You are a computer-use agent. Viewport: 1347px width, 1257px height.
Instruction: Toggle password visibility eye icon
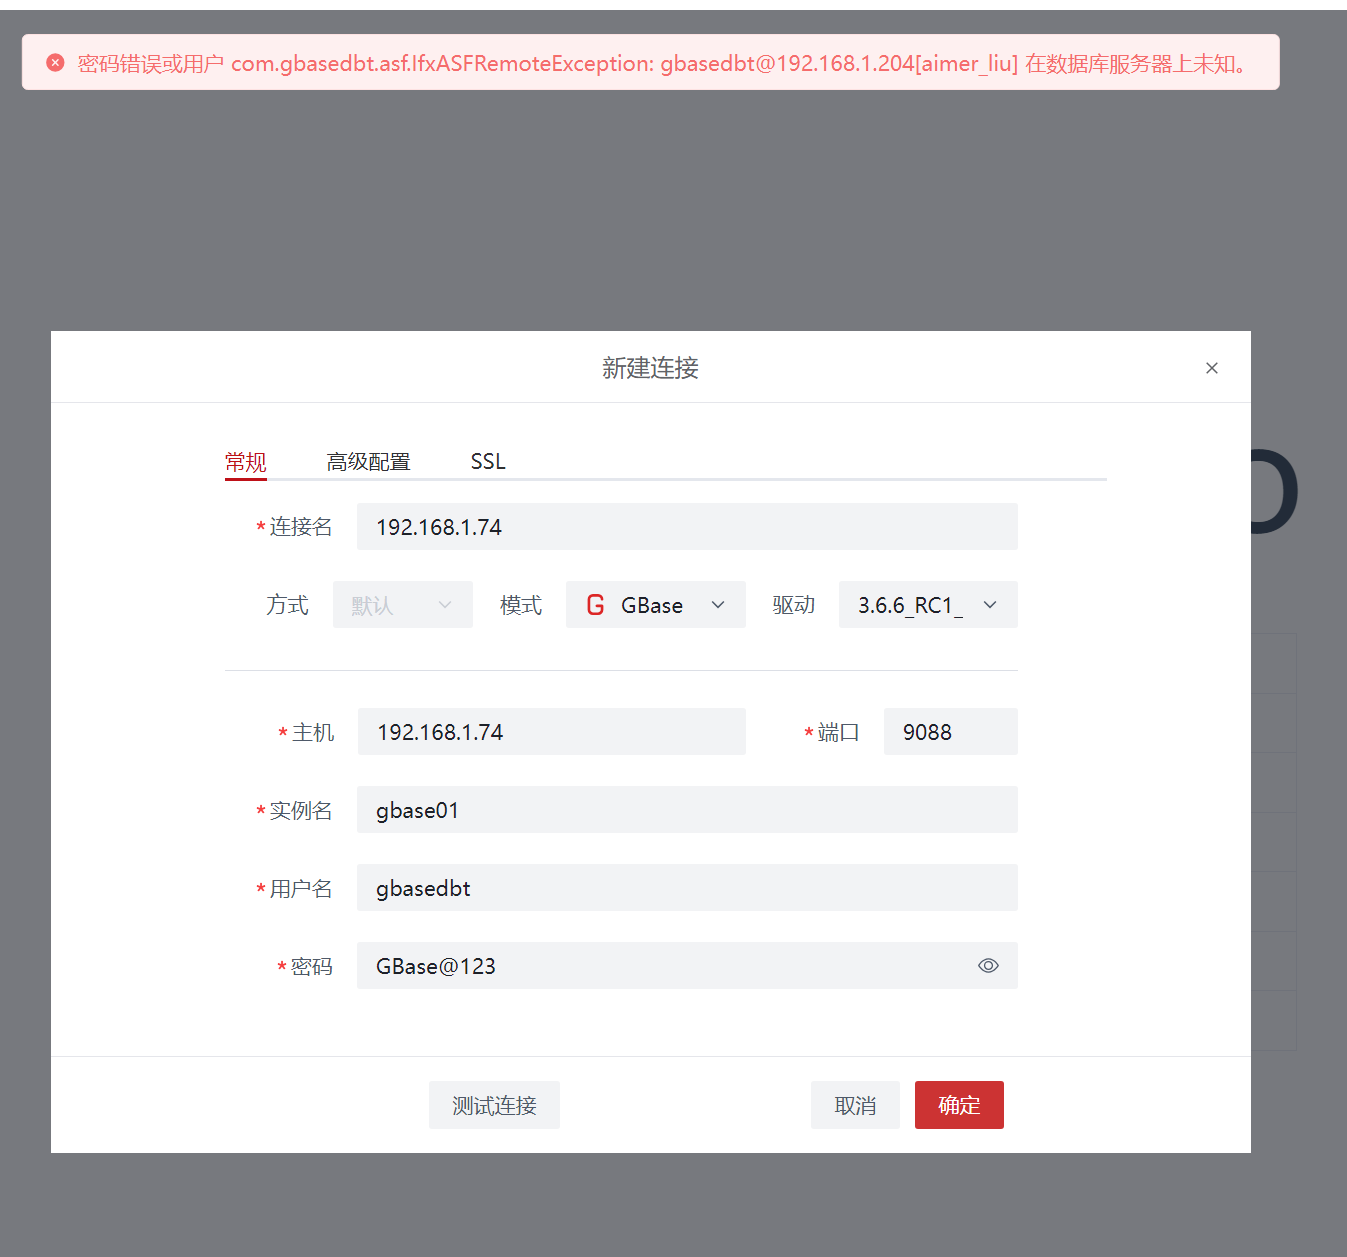[x=988, y=966]
